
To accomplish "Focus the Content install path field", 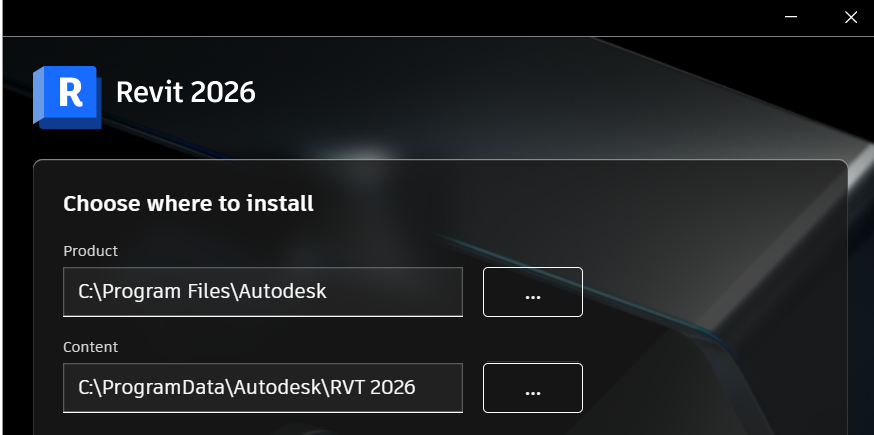I will click(x=263, y=388).
